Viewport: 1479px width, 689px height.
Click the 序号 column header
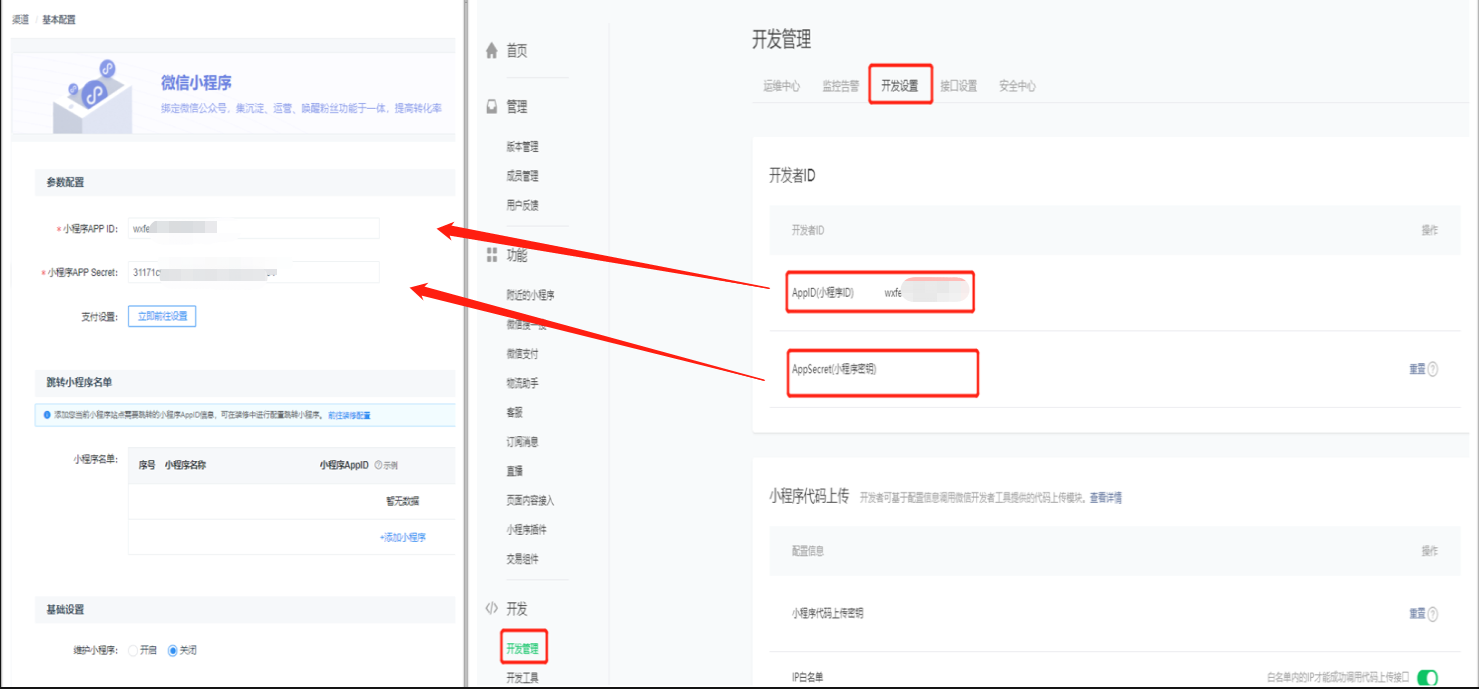point(146,465)
